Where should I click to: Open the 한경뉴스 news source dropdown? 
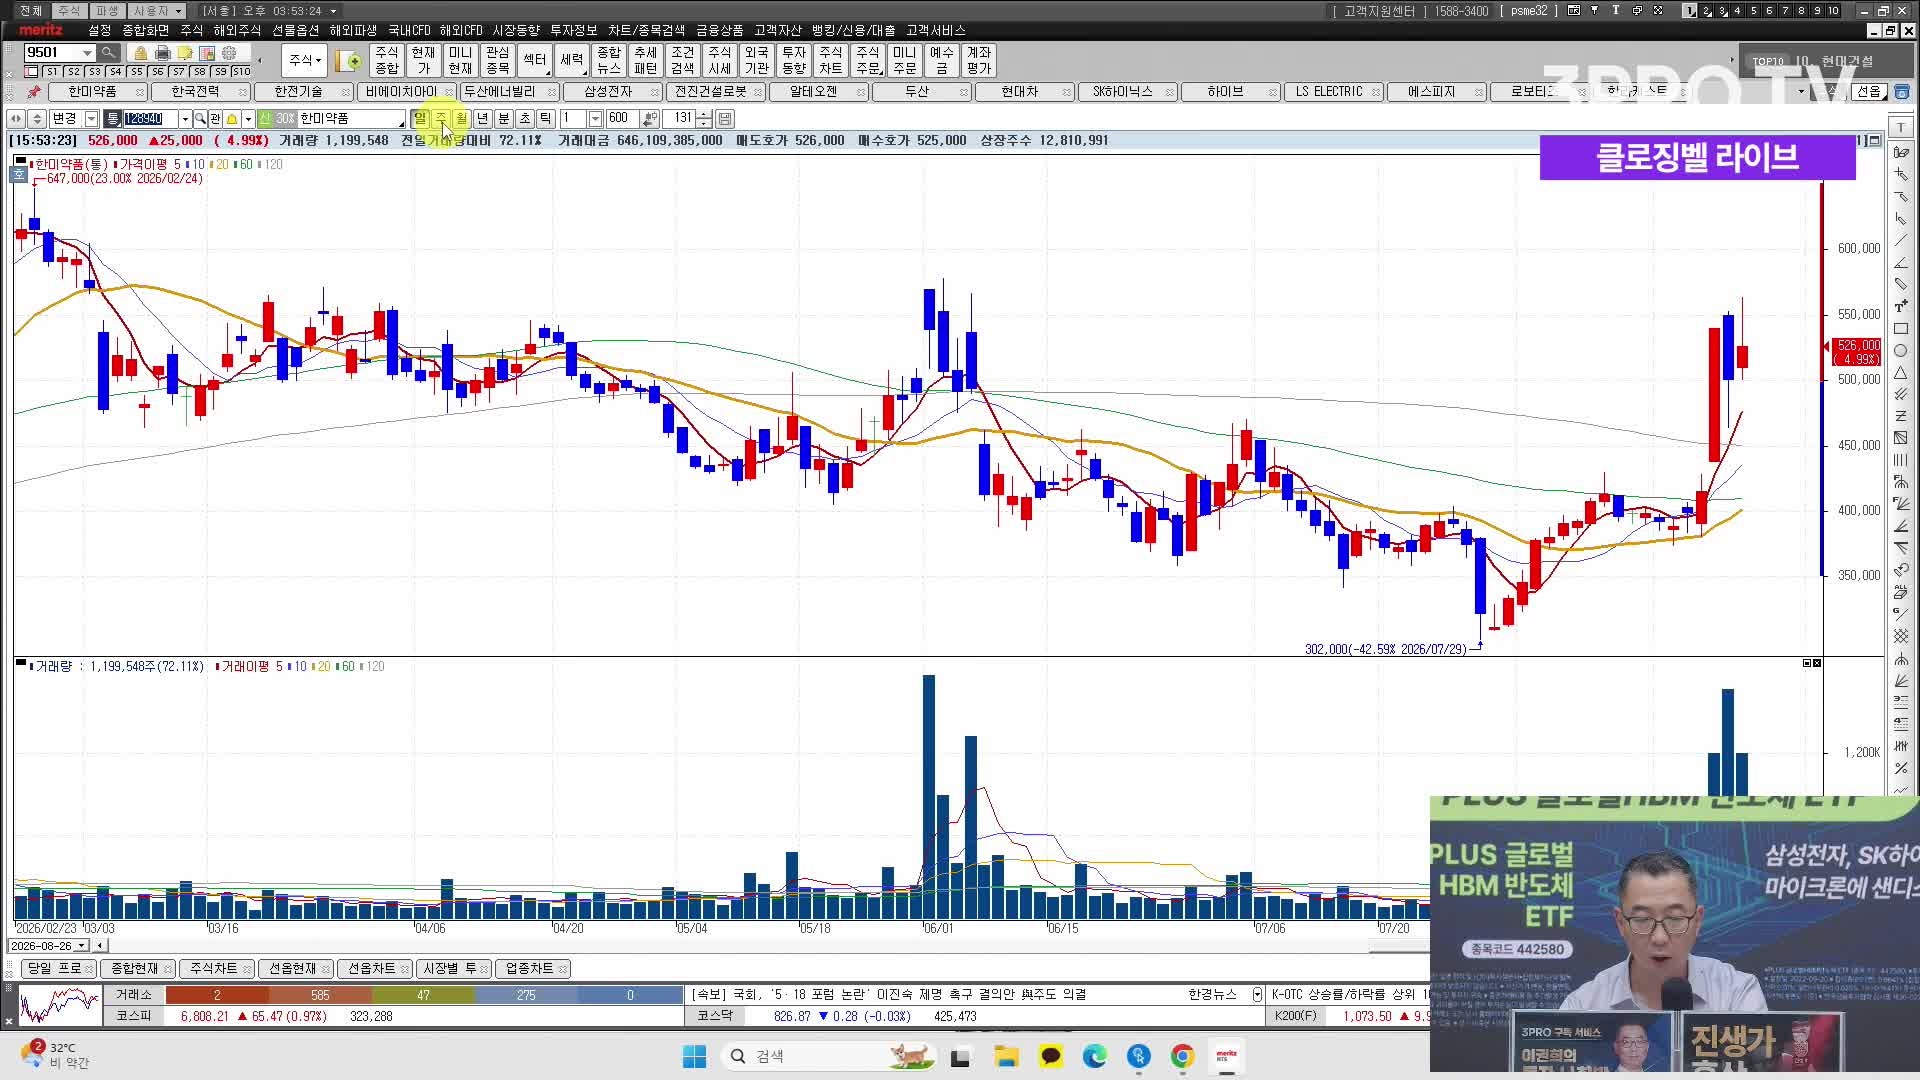[1257, 995]
